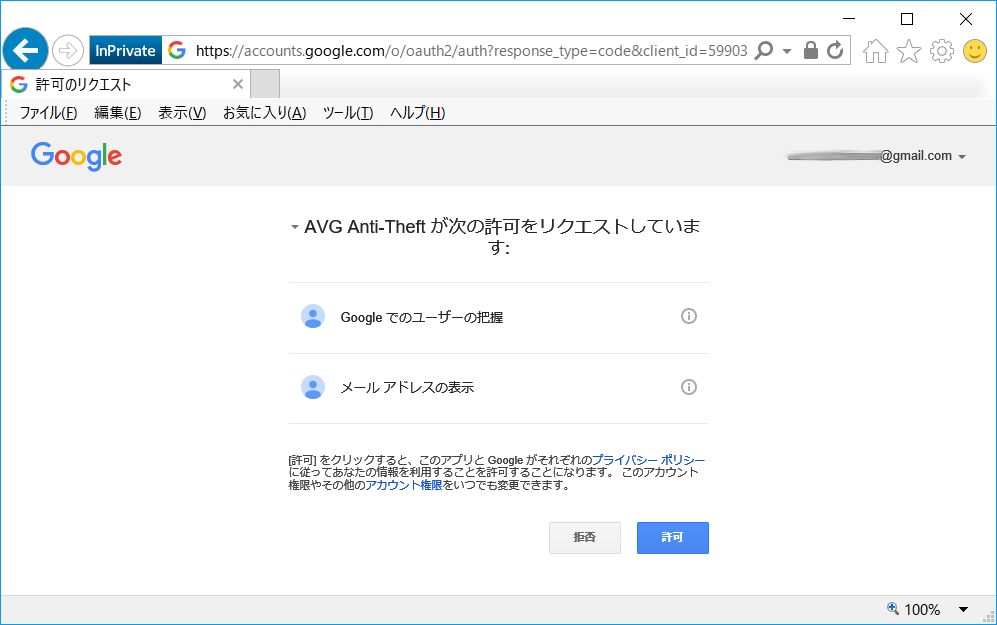Click the メール アドレスの表示 text
Screen dimensions: 997x625
(408, 387)
